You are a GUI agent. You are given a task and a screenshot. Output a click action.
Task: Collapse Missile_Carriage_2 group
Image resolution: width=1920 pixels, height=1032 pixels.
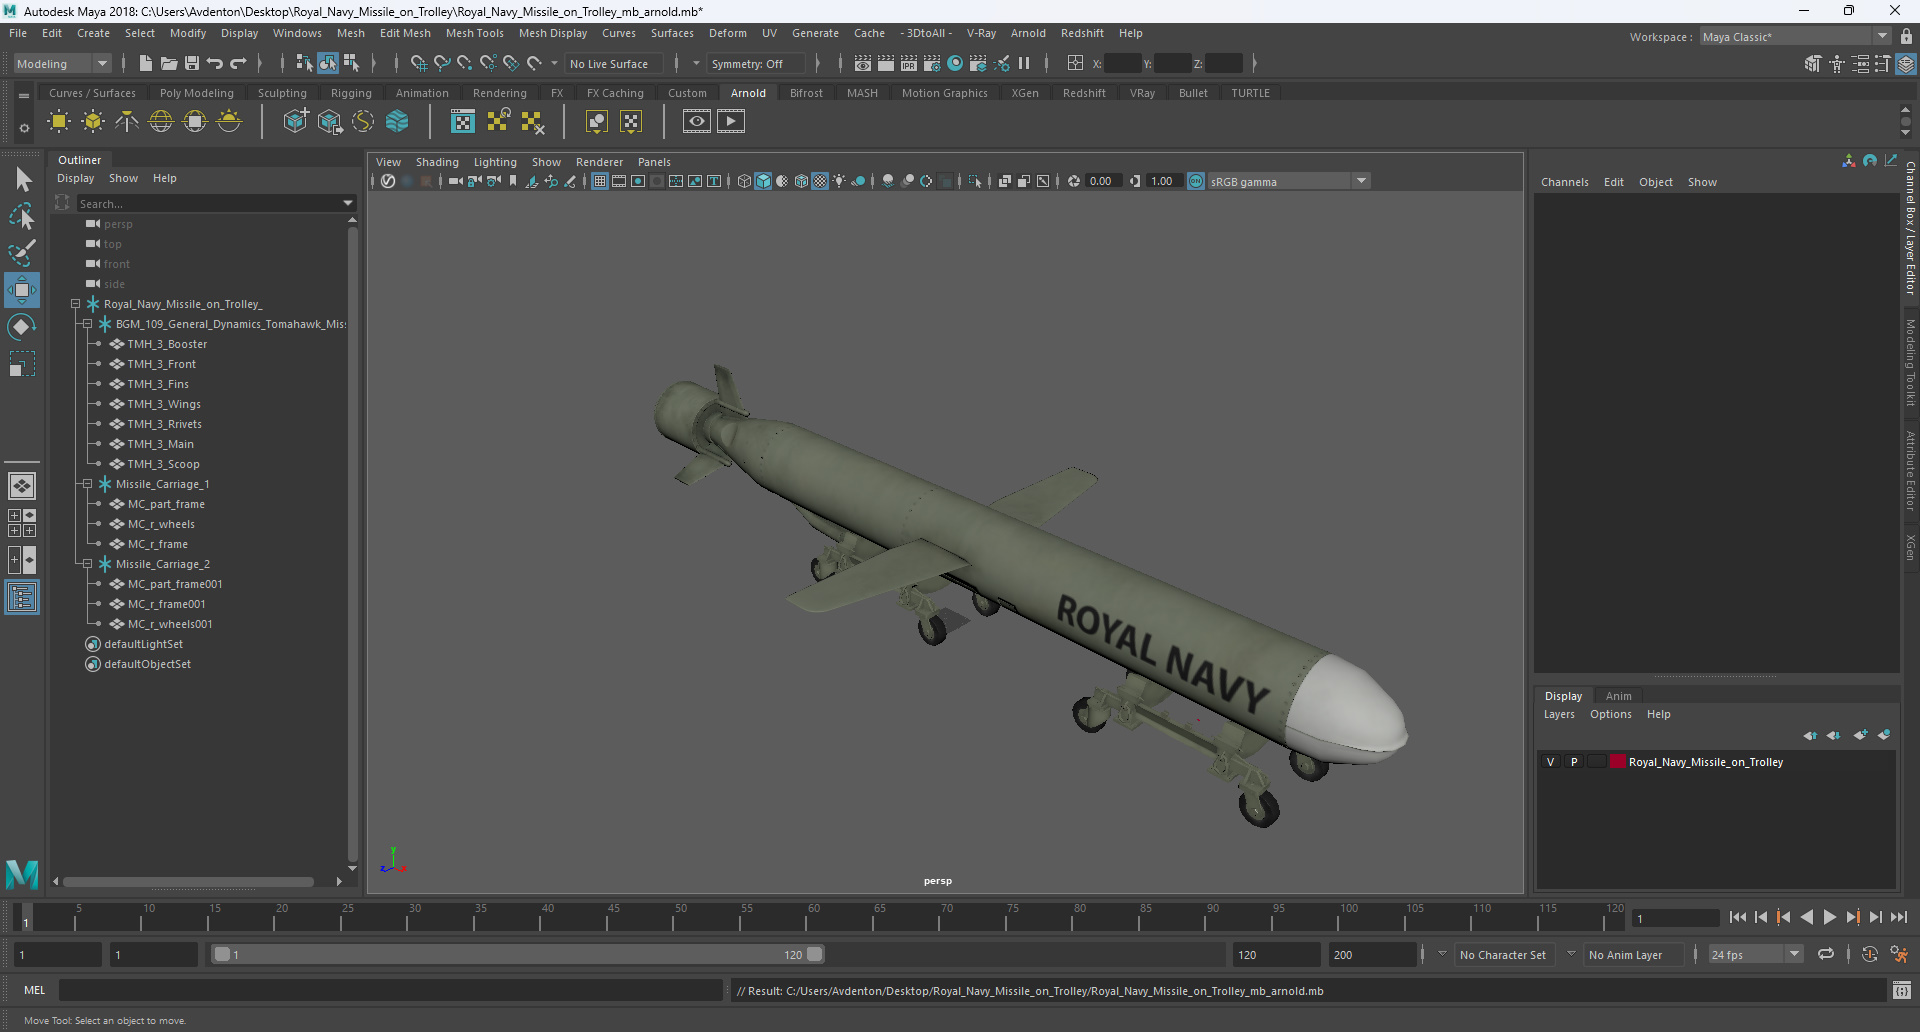(88, 564)
